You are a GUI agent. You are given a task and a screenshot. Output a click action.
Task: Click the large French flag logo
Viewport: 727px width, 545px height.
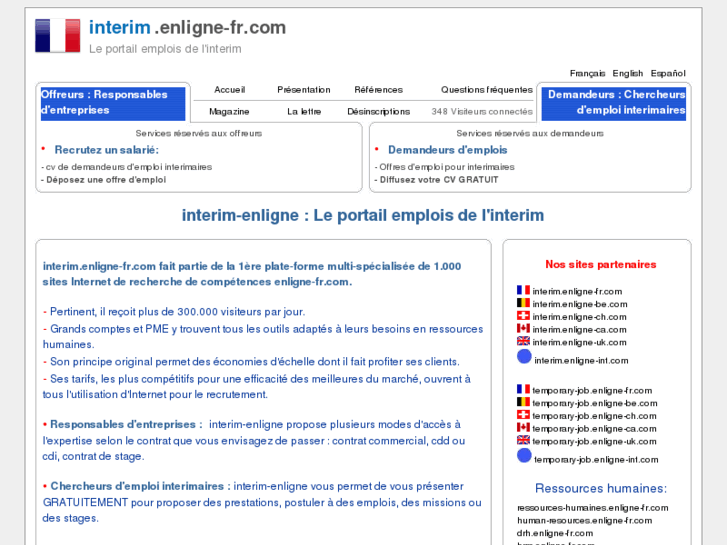pos(57,35)
